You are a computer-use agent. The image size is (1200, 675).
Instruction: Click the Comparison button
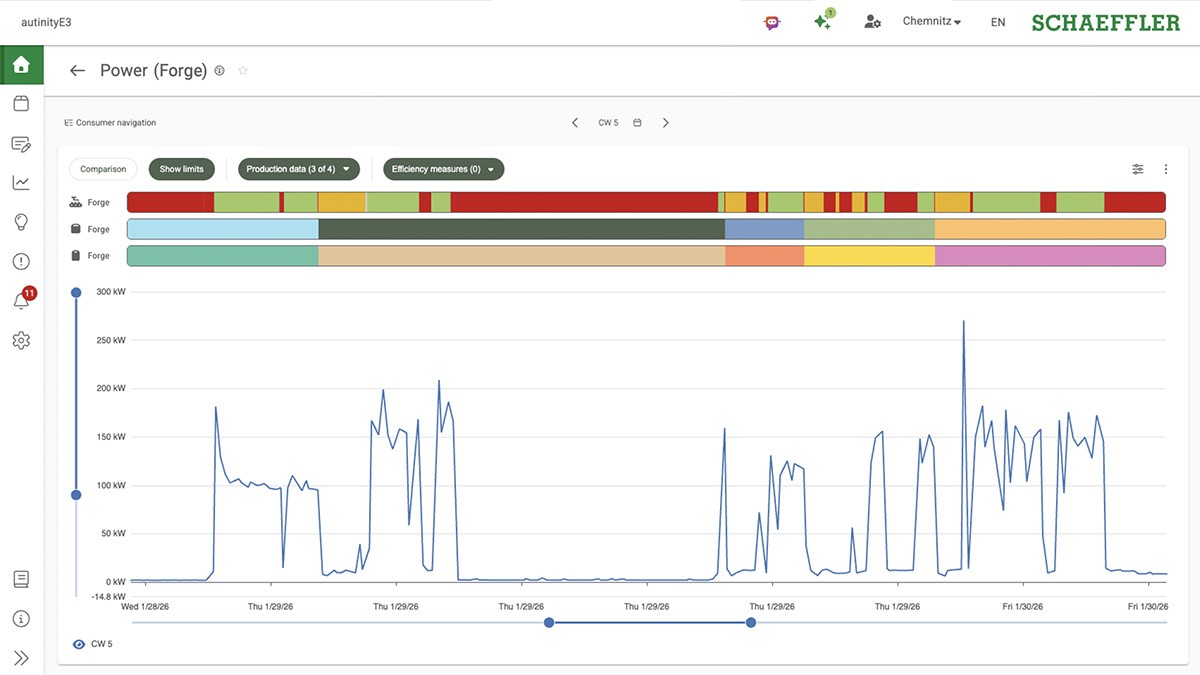[103, 169]
